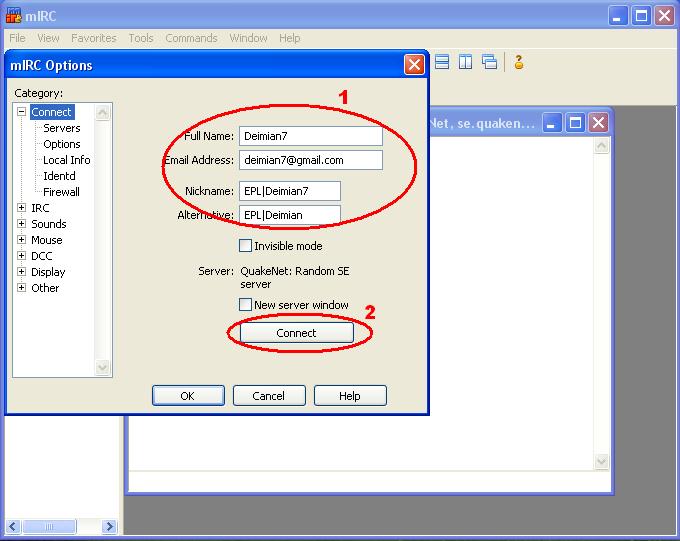The width and height of the screenshot is (680, 541).
Task: Click the Nickname field with EPL|Deimian7
Action: [290, 191]
